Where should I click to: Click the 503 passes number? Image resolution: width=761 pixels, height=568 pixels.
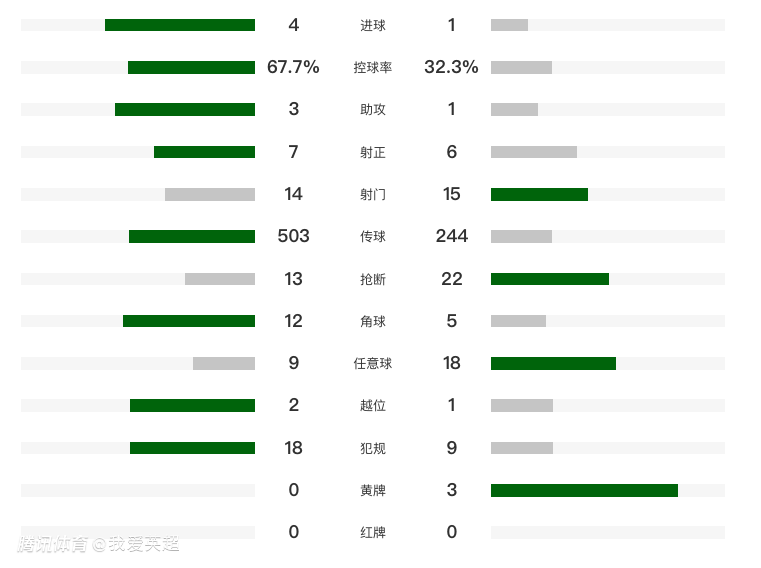tap(293, 236)
